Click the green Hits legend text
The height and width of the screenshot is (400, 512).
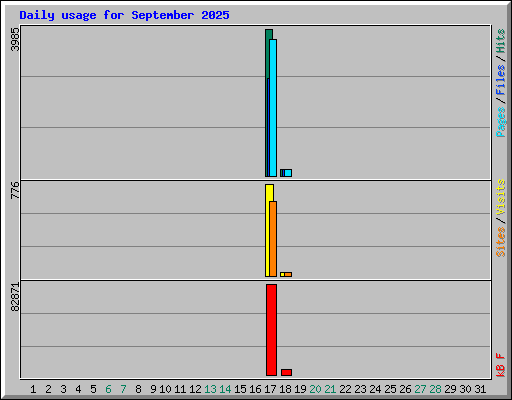click(x=500, y=41)
